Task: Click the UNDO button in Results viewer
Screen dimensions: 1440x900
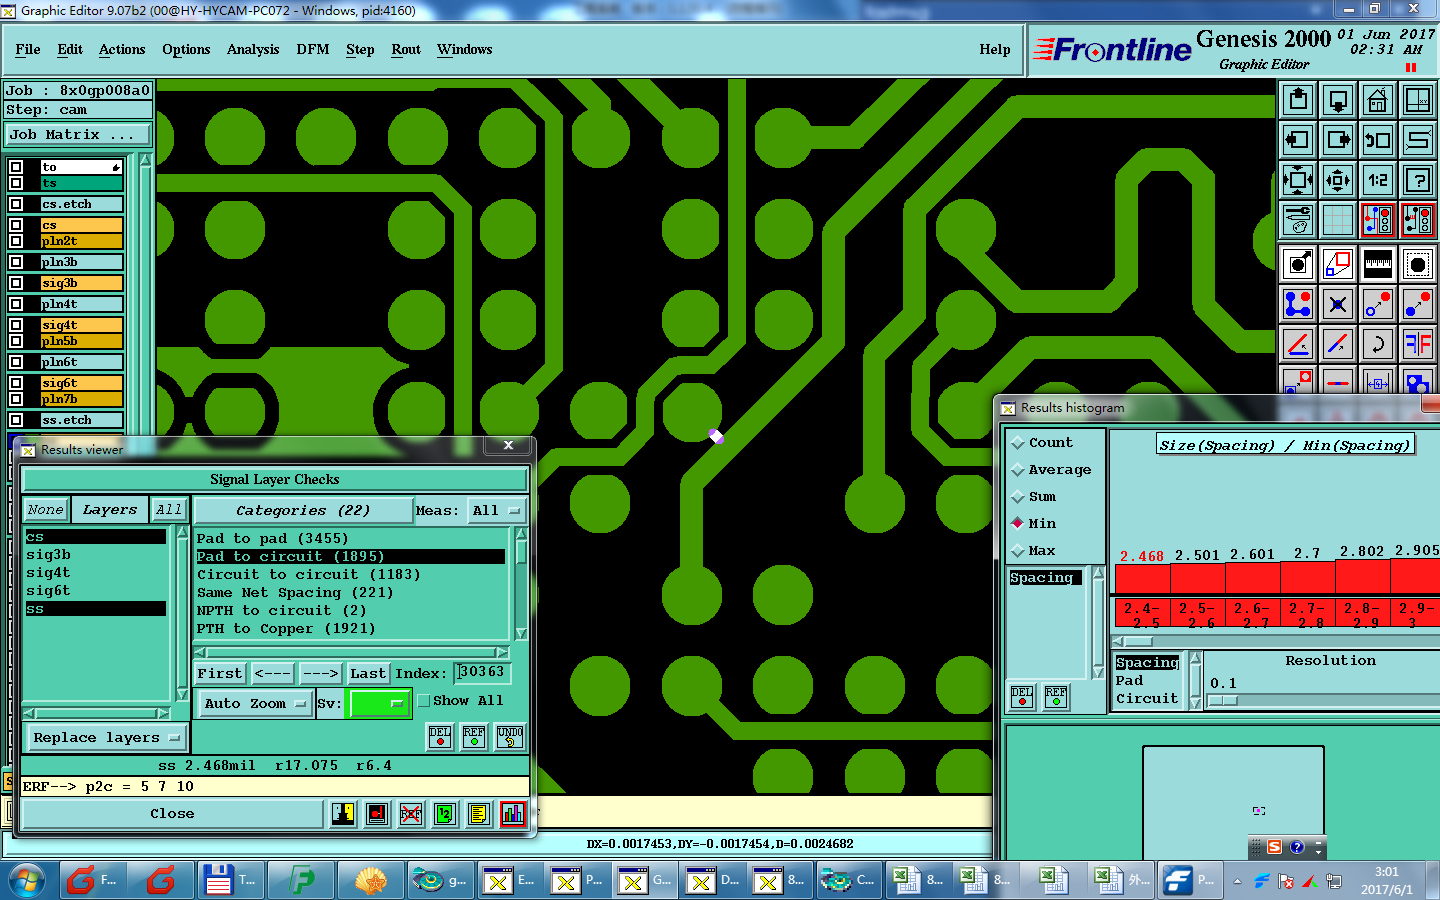Action: click(510, 737)
